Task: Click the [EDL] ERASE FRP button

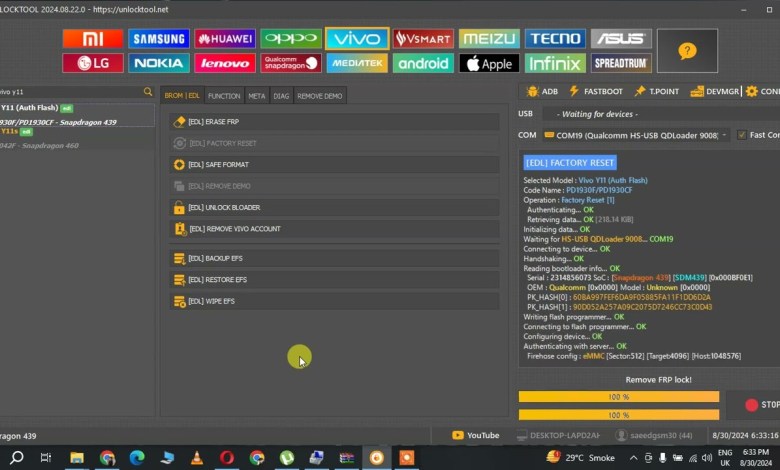Action: click(x=334, y=121)
